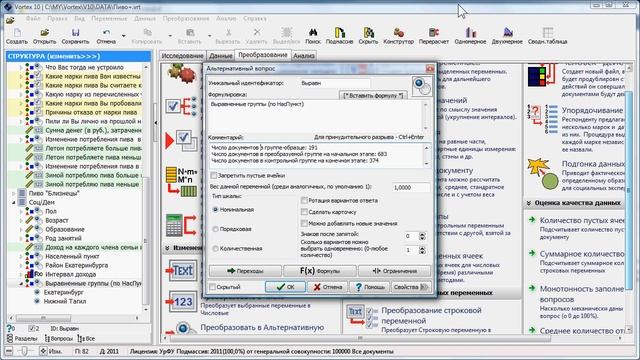Select the Порядковая scale type
This screenshot has height=360, width=640.
(216, 229)
